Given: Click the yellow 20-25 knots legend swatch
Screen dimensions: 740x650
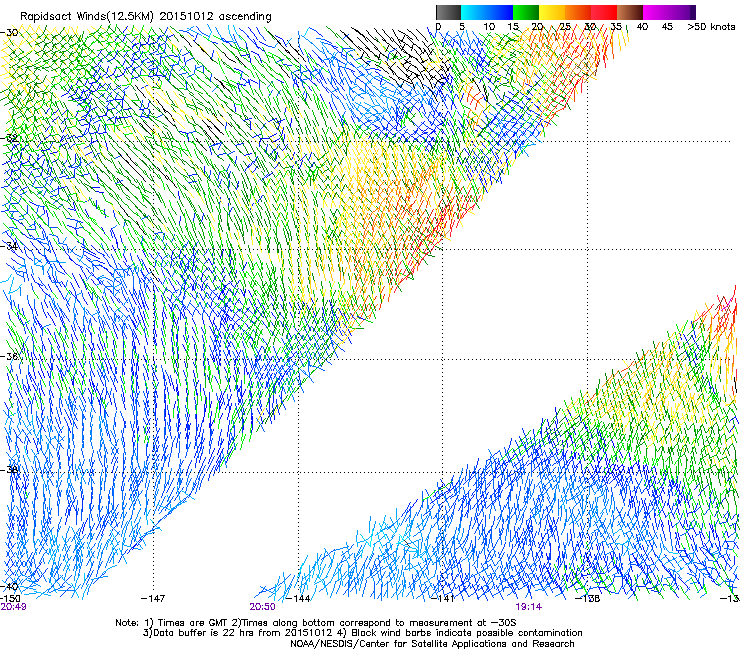Looking at the screenshot, I should tap(552, 12).
